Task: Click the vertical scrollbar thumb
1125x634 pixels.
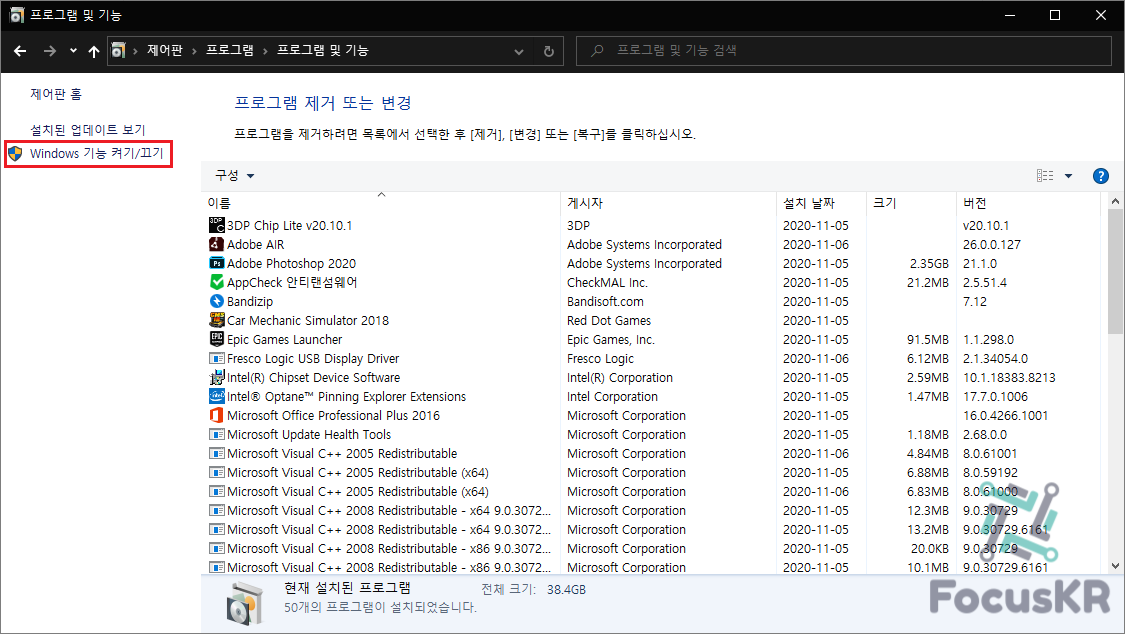Action: (x=1116, y=273)
